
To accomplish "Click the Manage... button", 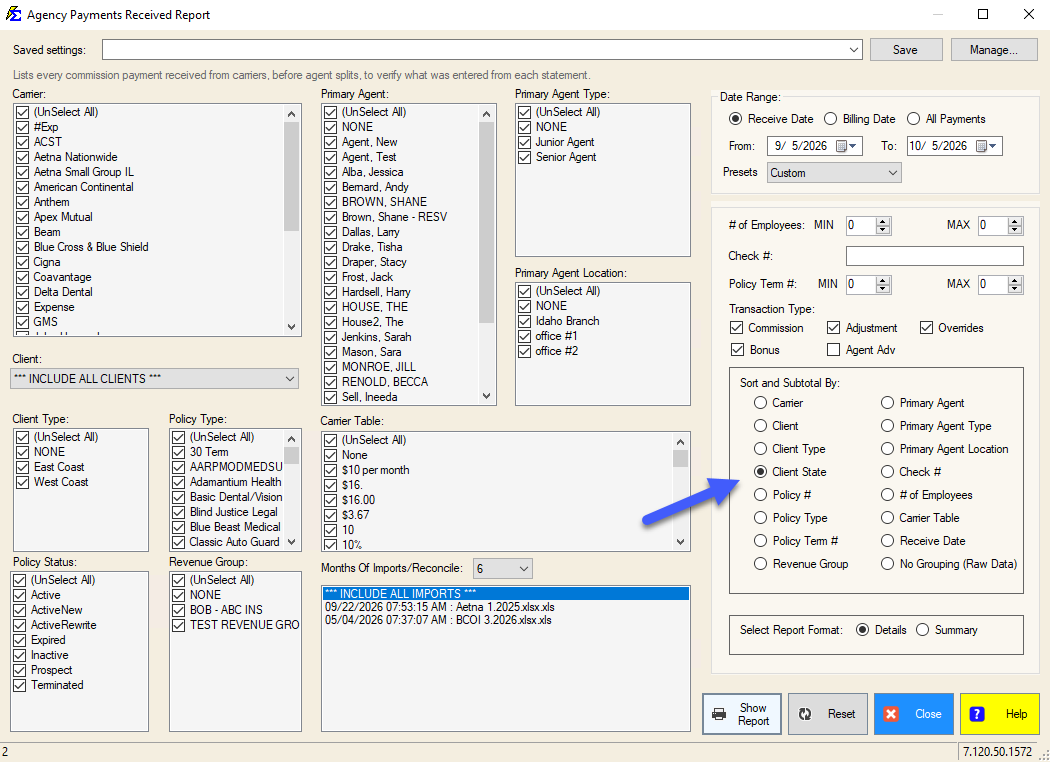I will pyautogui.click(x=994, y=50).
